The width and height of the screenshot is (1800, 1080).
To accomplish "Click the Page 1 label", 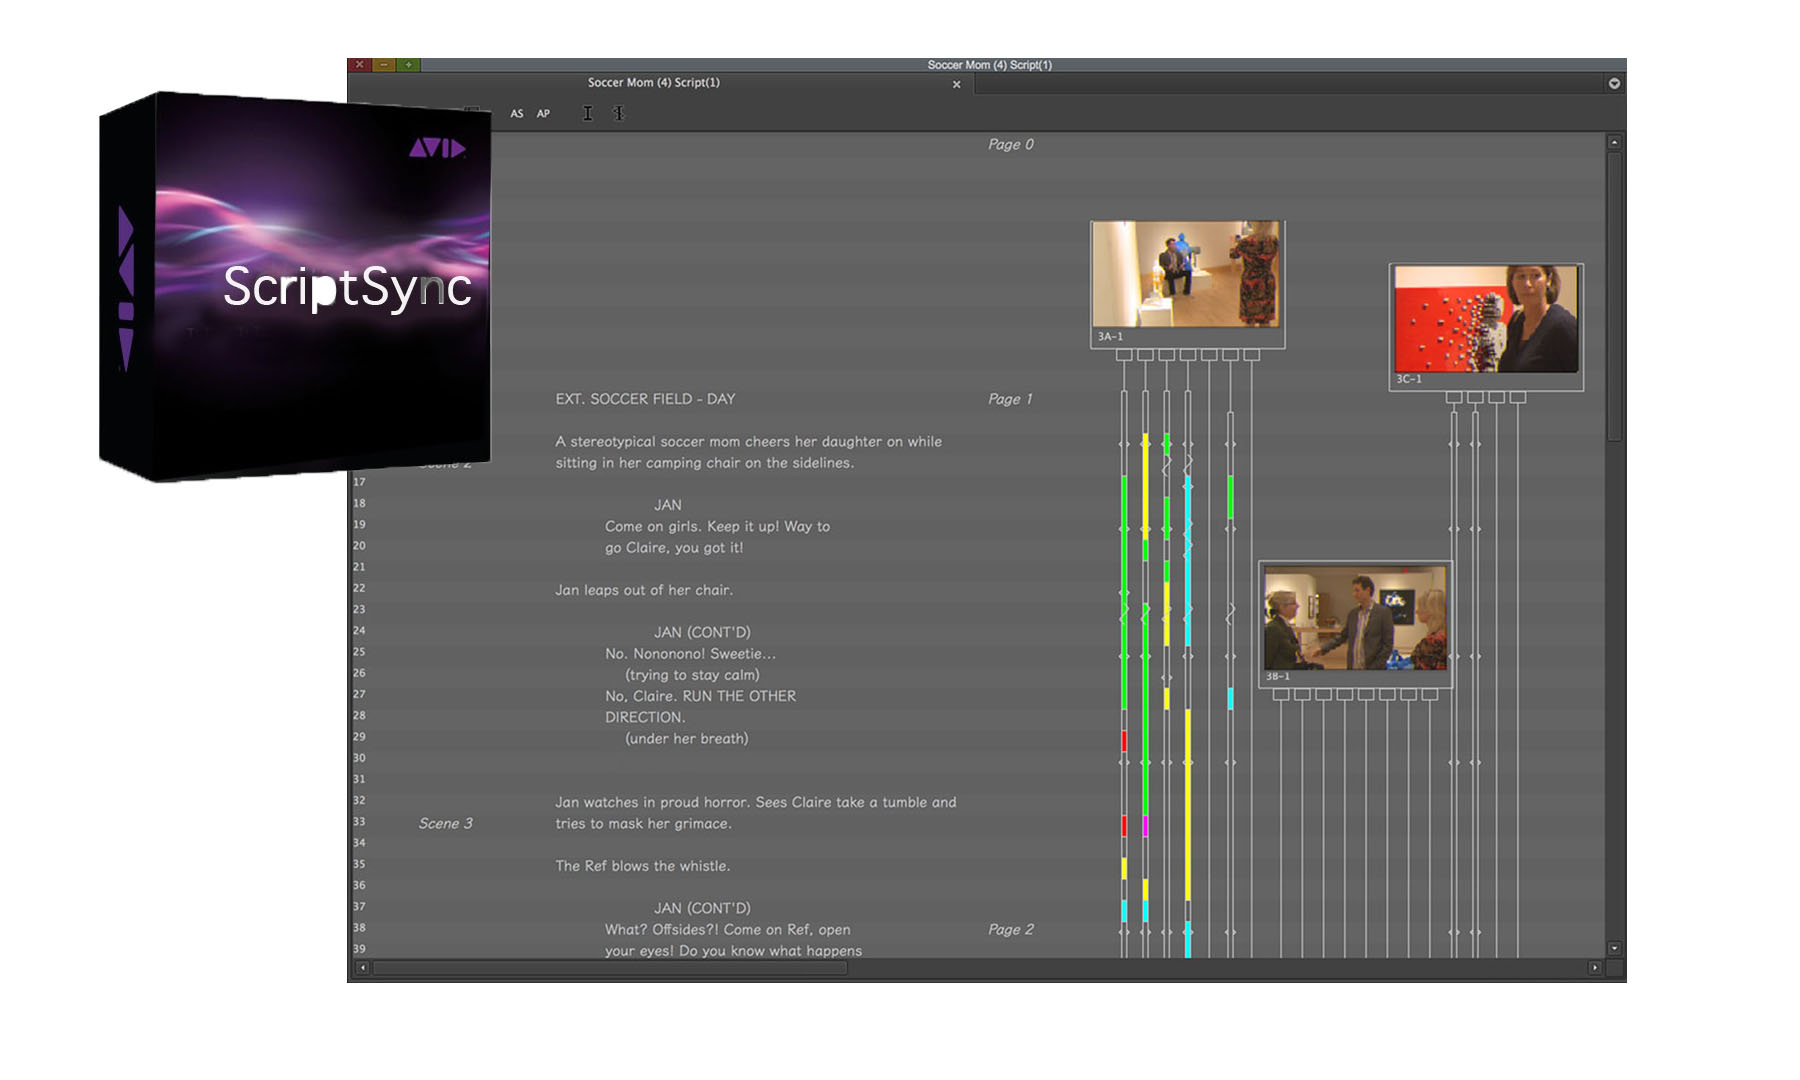I will coord(1010,399).
